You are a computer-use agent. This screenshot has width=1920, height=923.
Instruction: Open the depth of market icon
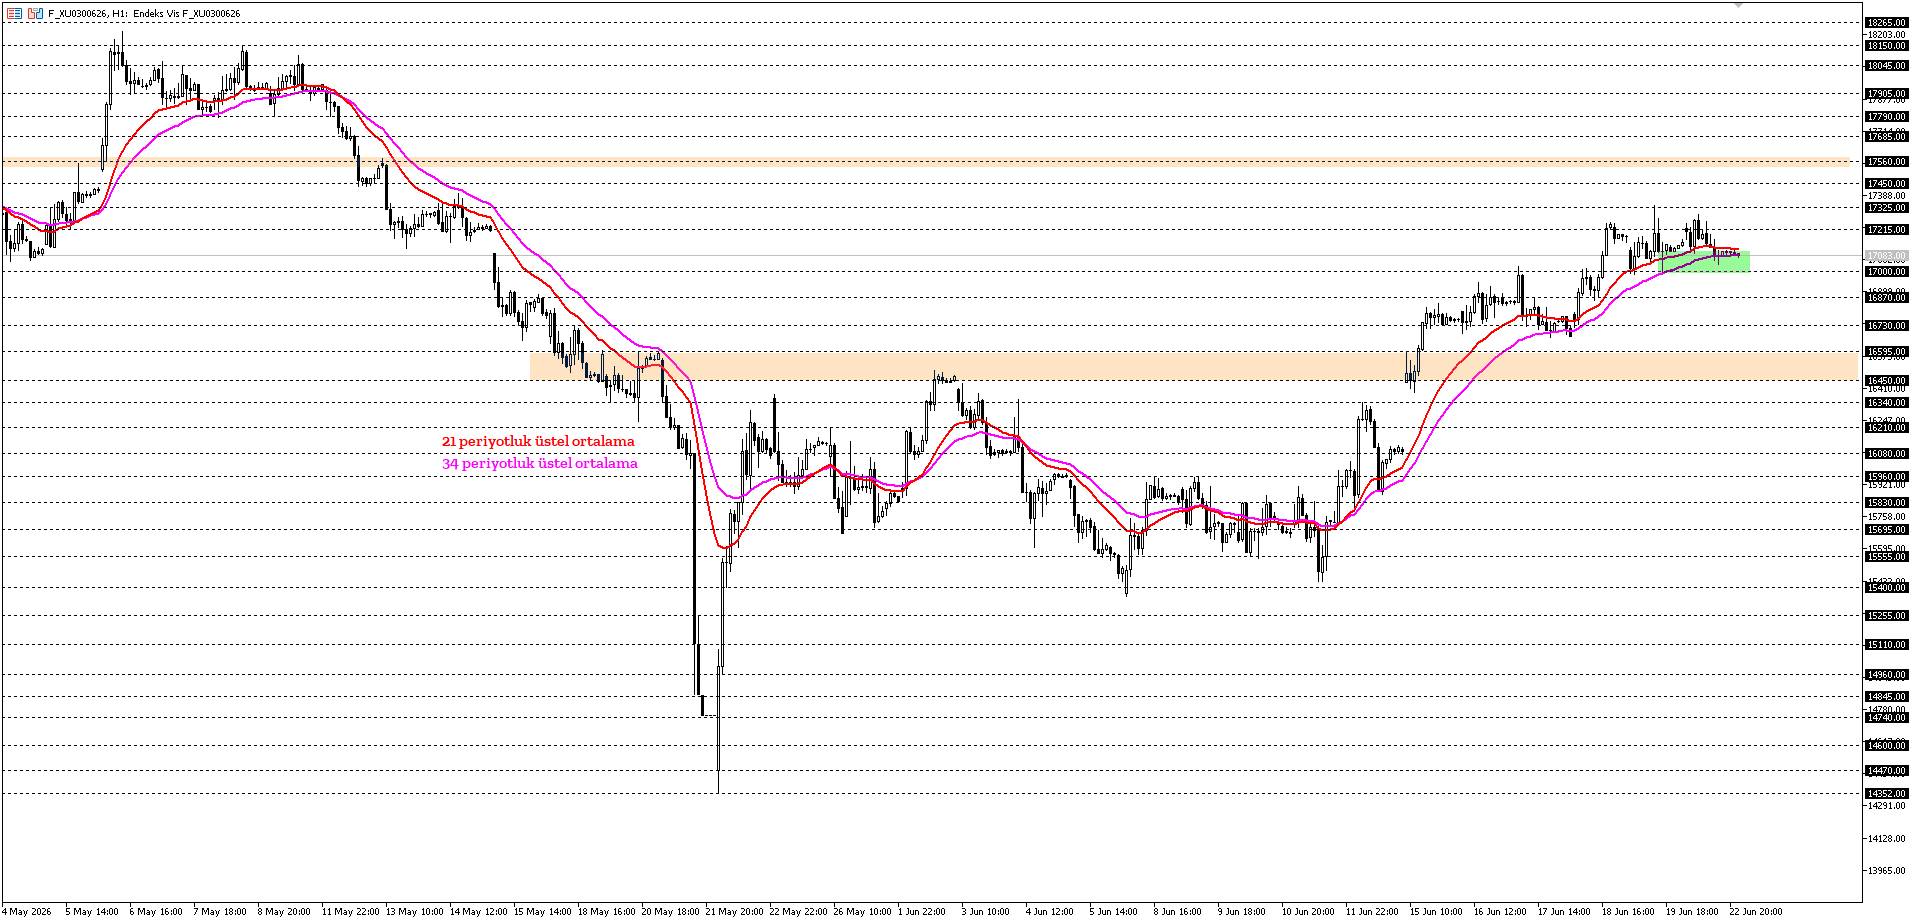pyautogui.click(x=36, y=13)
